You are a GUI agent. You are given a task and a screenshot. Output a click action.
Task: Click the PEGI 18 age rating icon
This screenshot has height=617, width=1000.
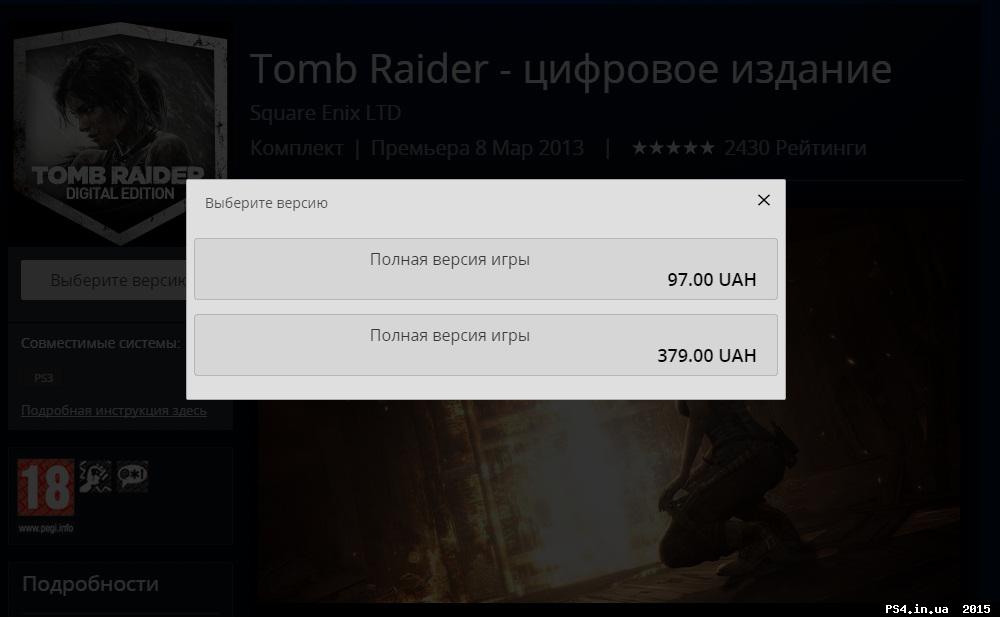click(46, 487)
